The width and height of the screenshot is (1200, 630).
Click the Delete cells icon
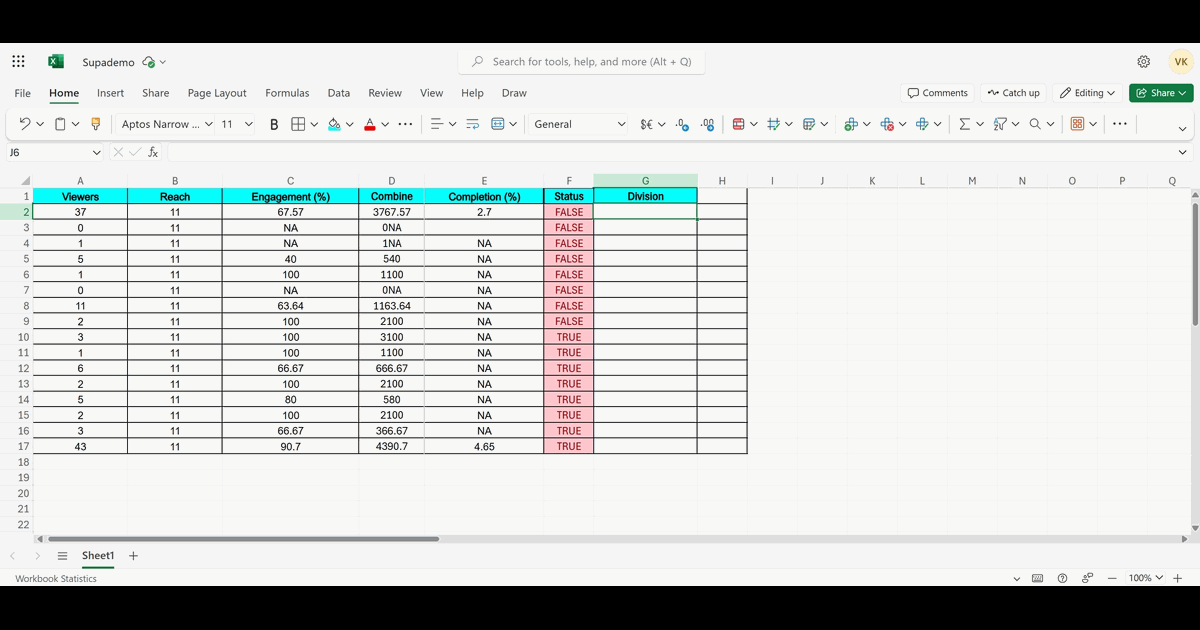(887, 124)
